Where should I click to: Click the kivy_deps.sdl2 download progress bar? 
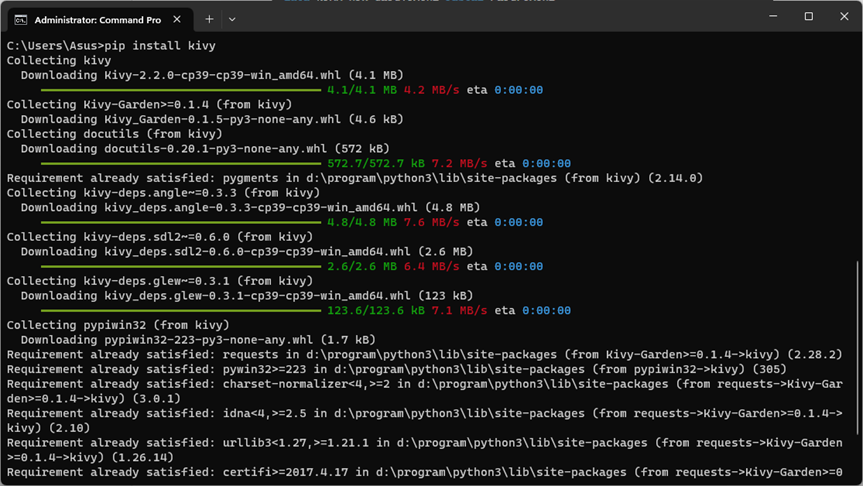(181, 267)
